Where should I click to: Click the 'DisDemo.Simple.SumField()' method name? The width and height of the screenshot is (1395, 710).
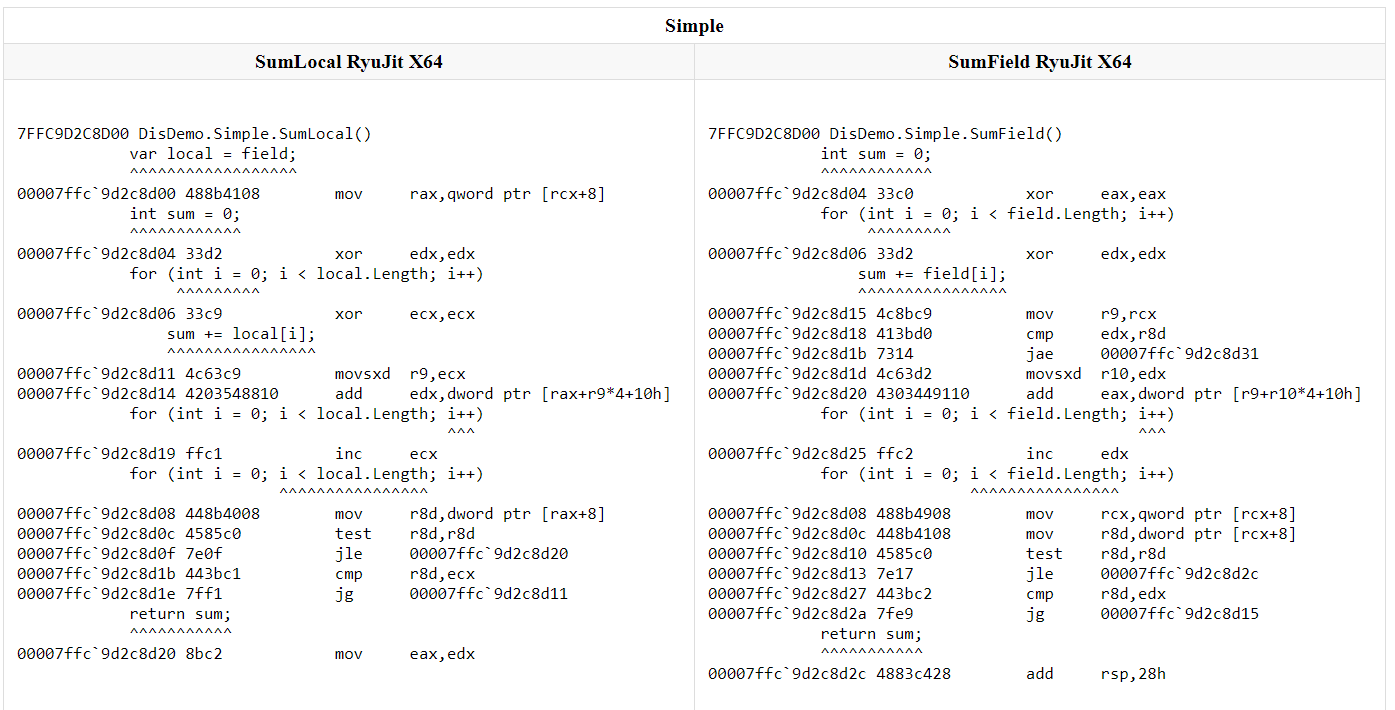[x=946, y=134]
